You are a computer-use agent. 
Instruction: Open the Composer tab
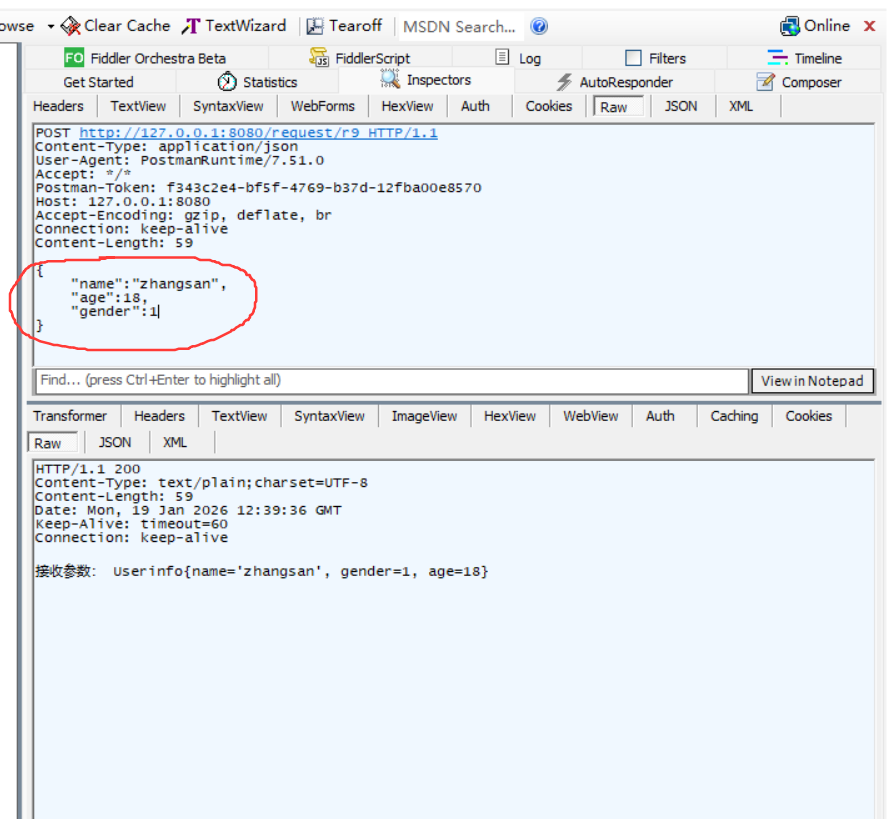point(798,83)
